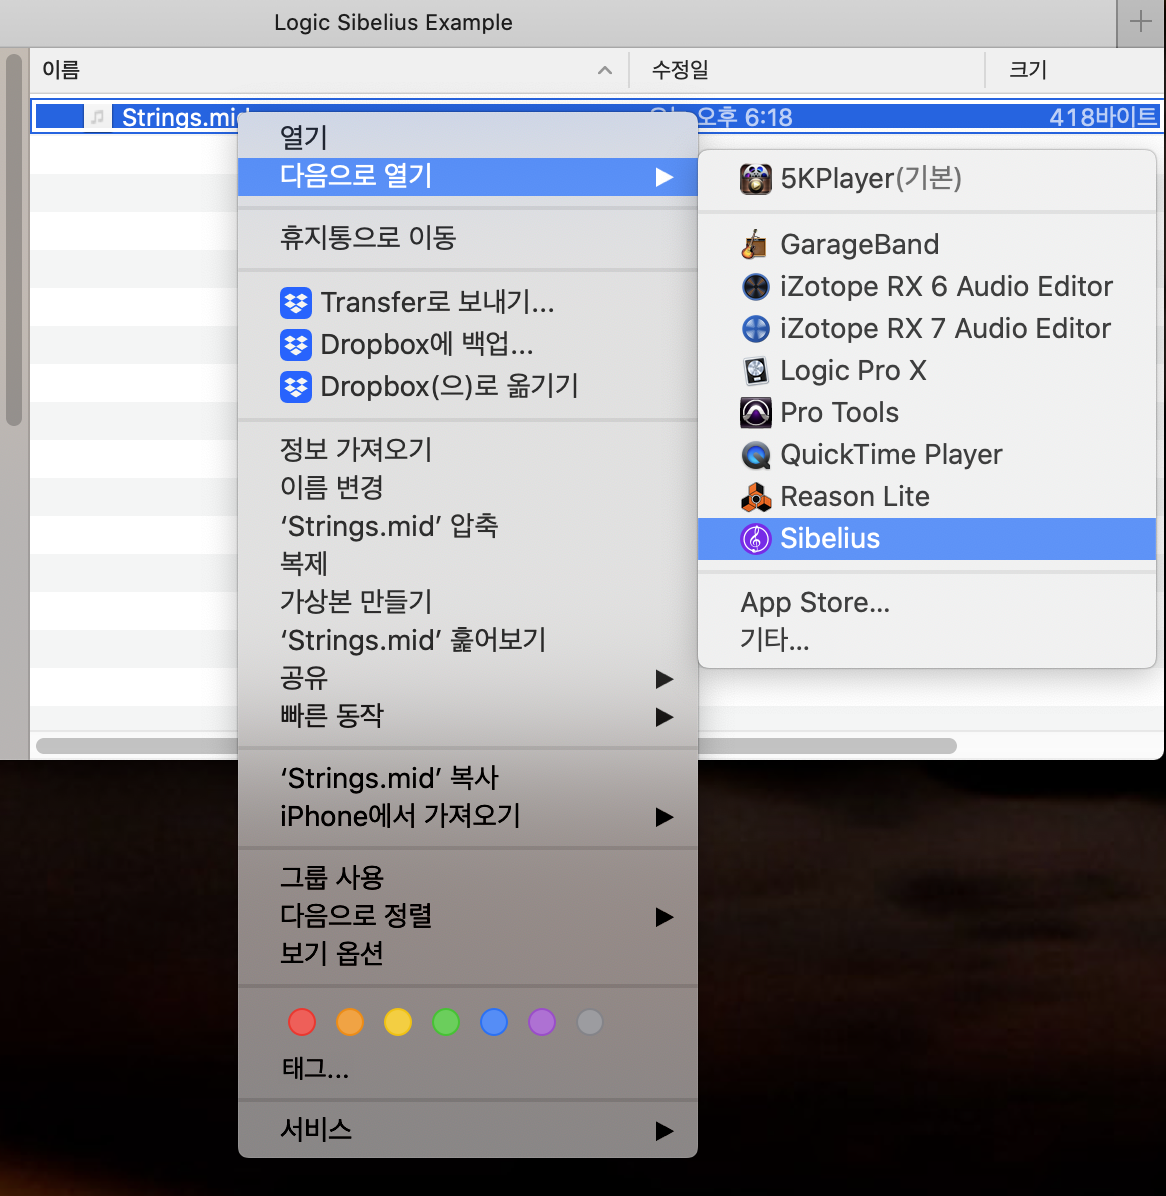Expand the 빠른 동작 submenu

point(467,716)
